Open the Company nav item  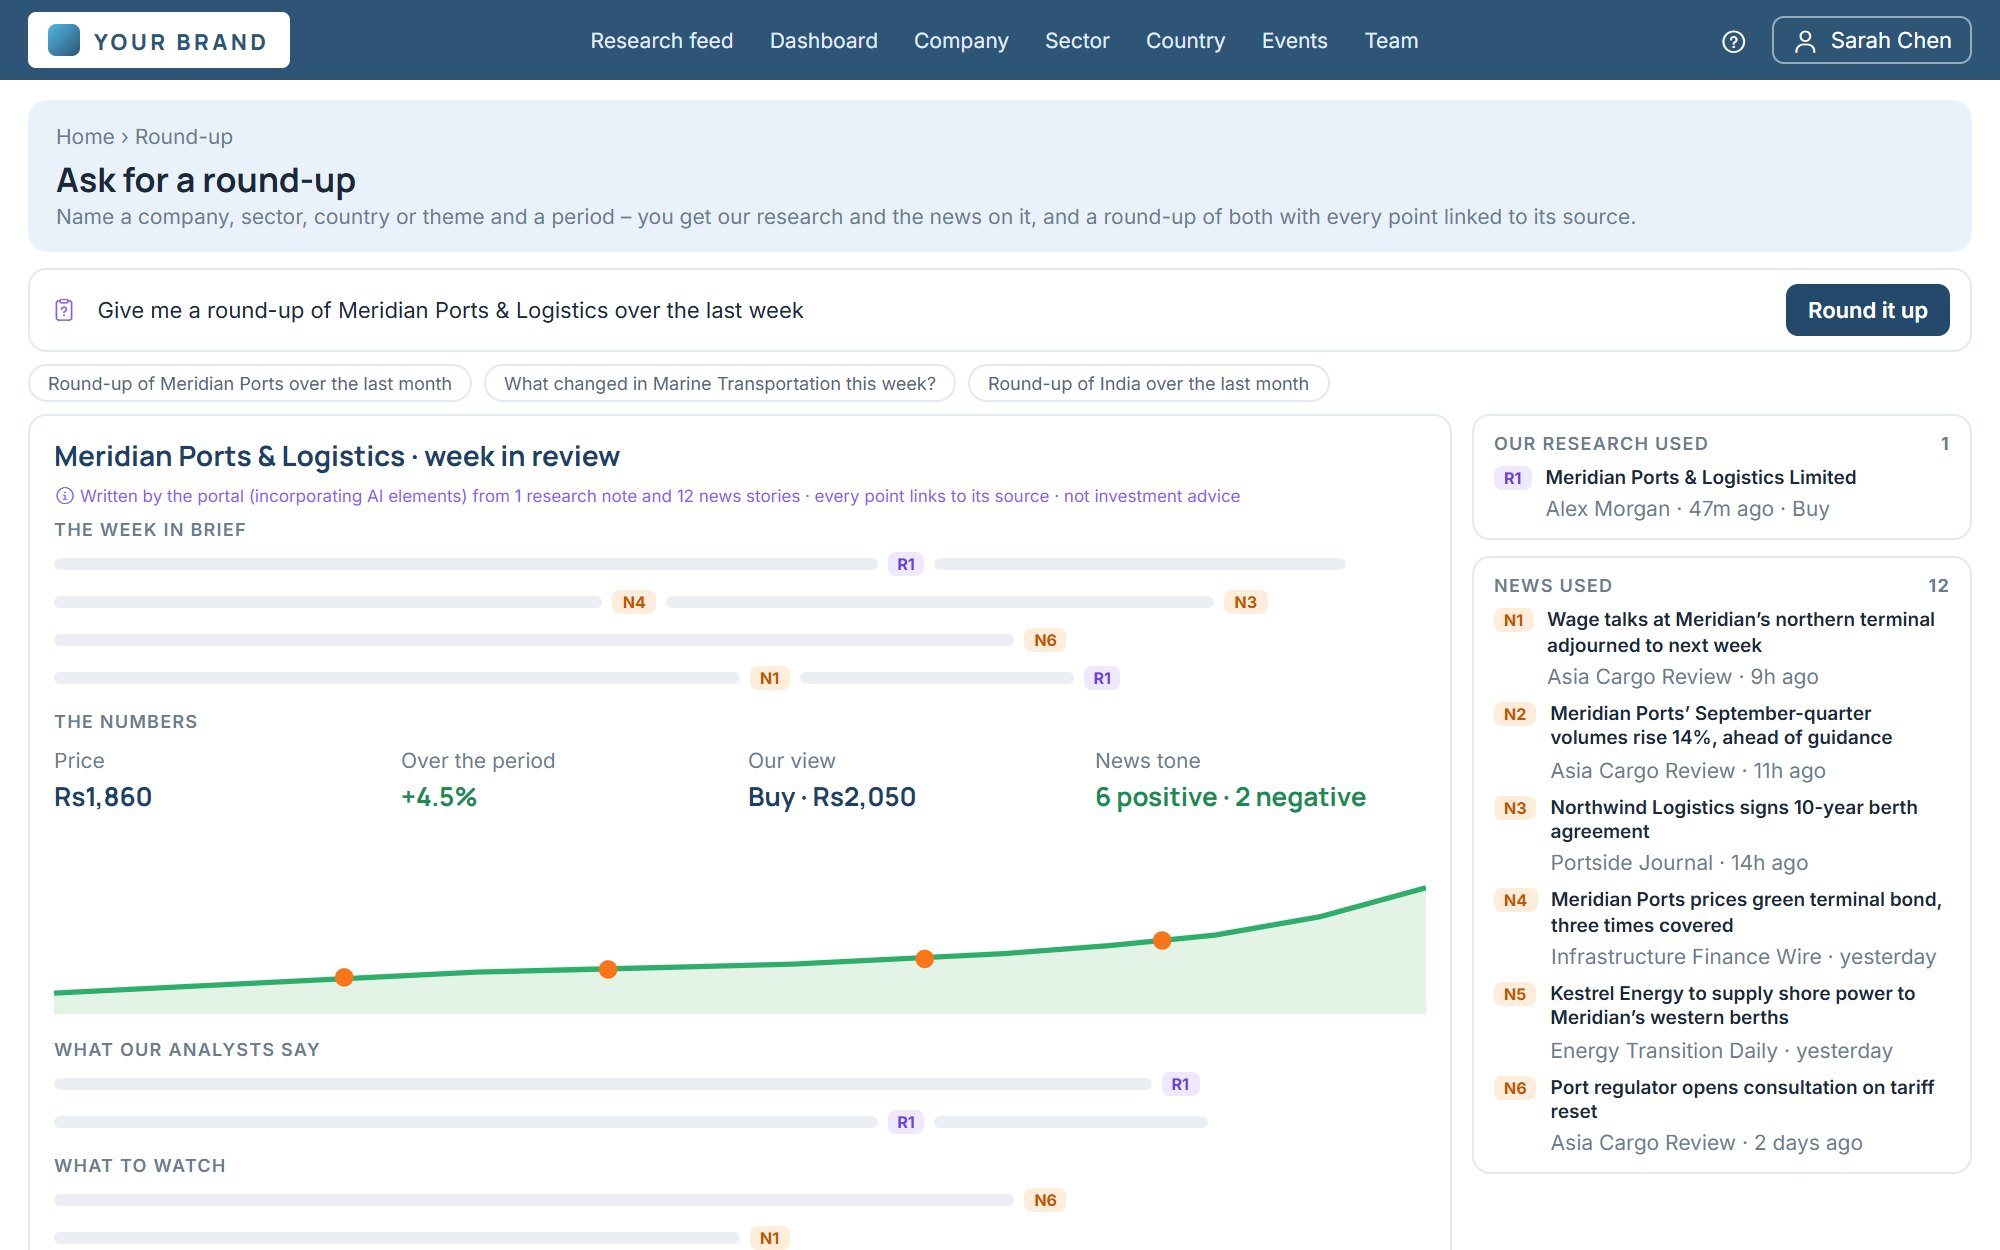click(x=961, y=41)
